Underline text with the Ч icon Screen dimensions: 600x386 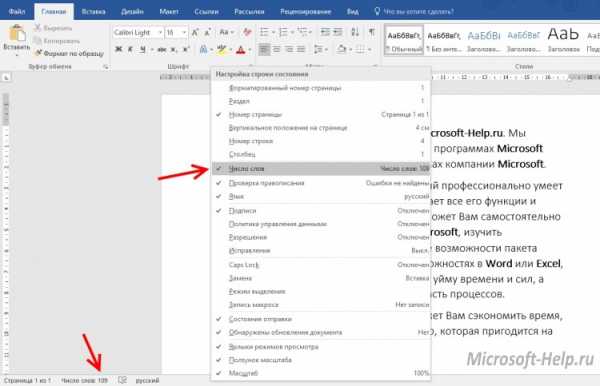point(143,49)
